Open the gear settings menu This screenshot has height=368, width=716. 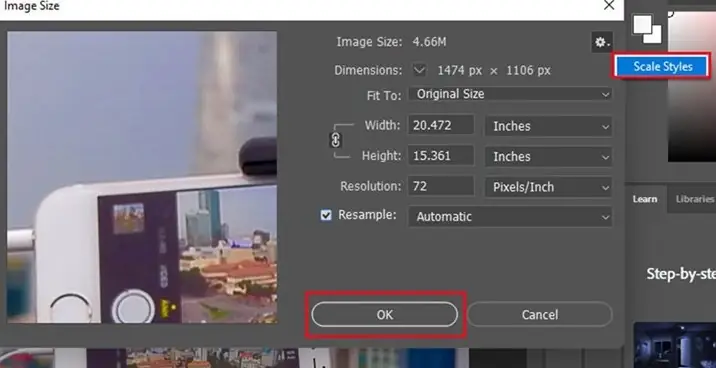point(601,42)
